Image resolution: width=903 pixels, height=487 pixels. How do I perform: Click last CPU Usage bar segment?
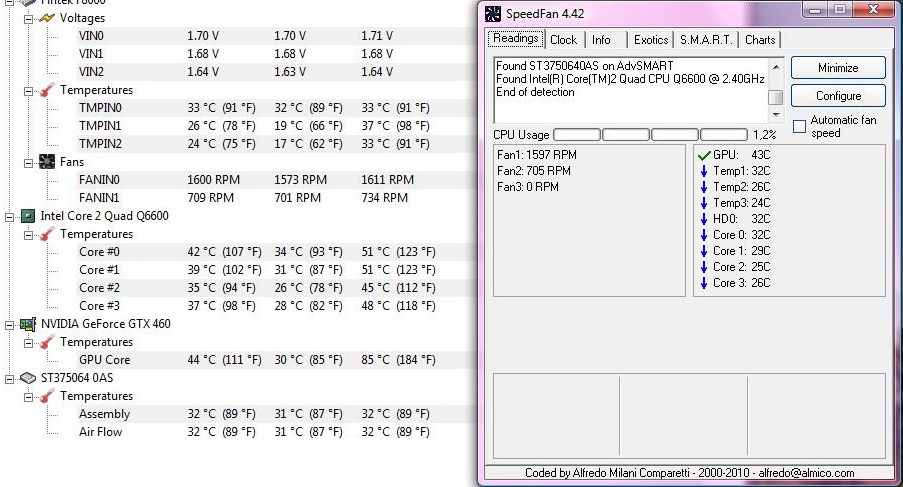724,135
